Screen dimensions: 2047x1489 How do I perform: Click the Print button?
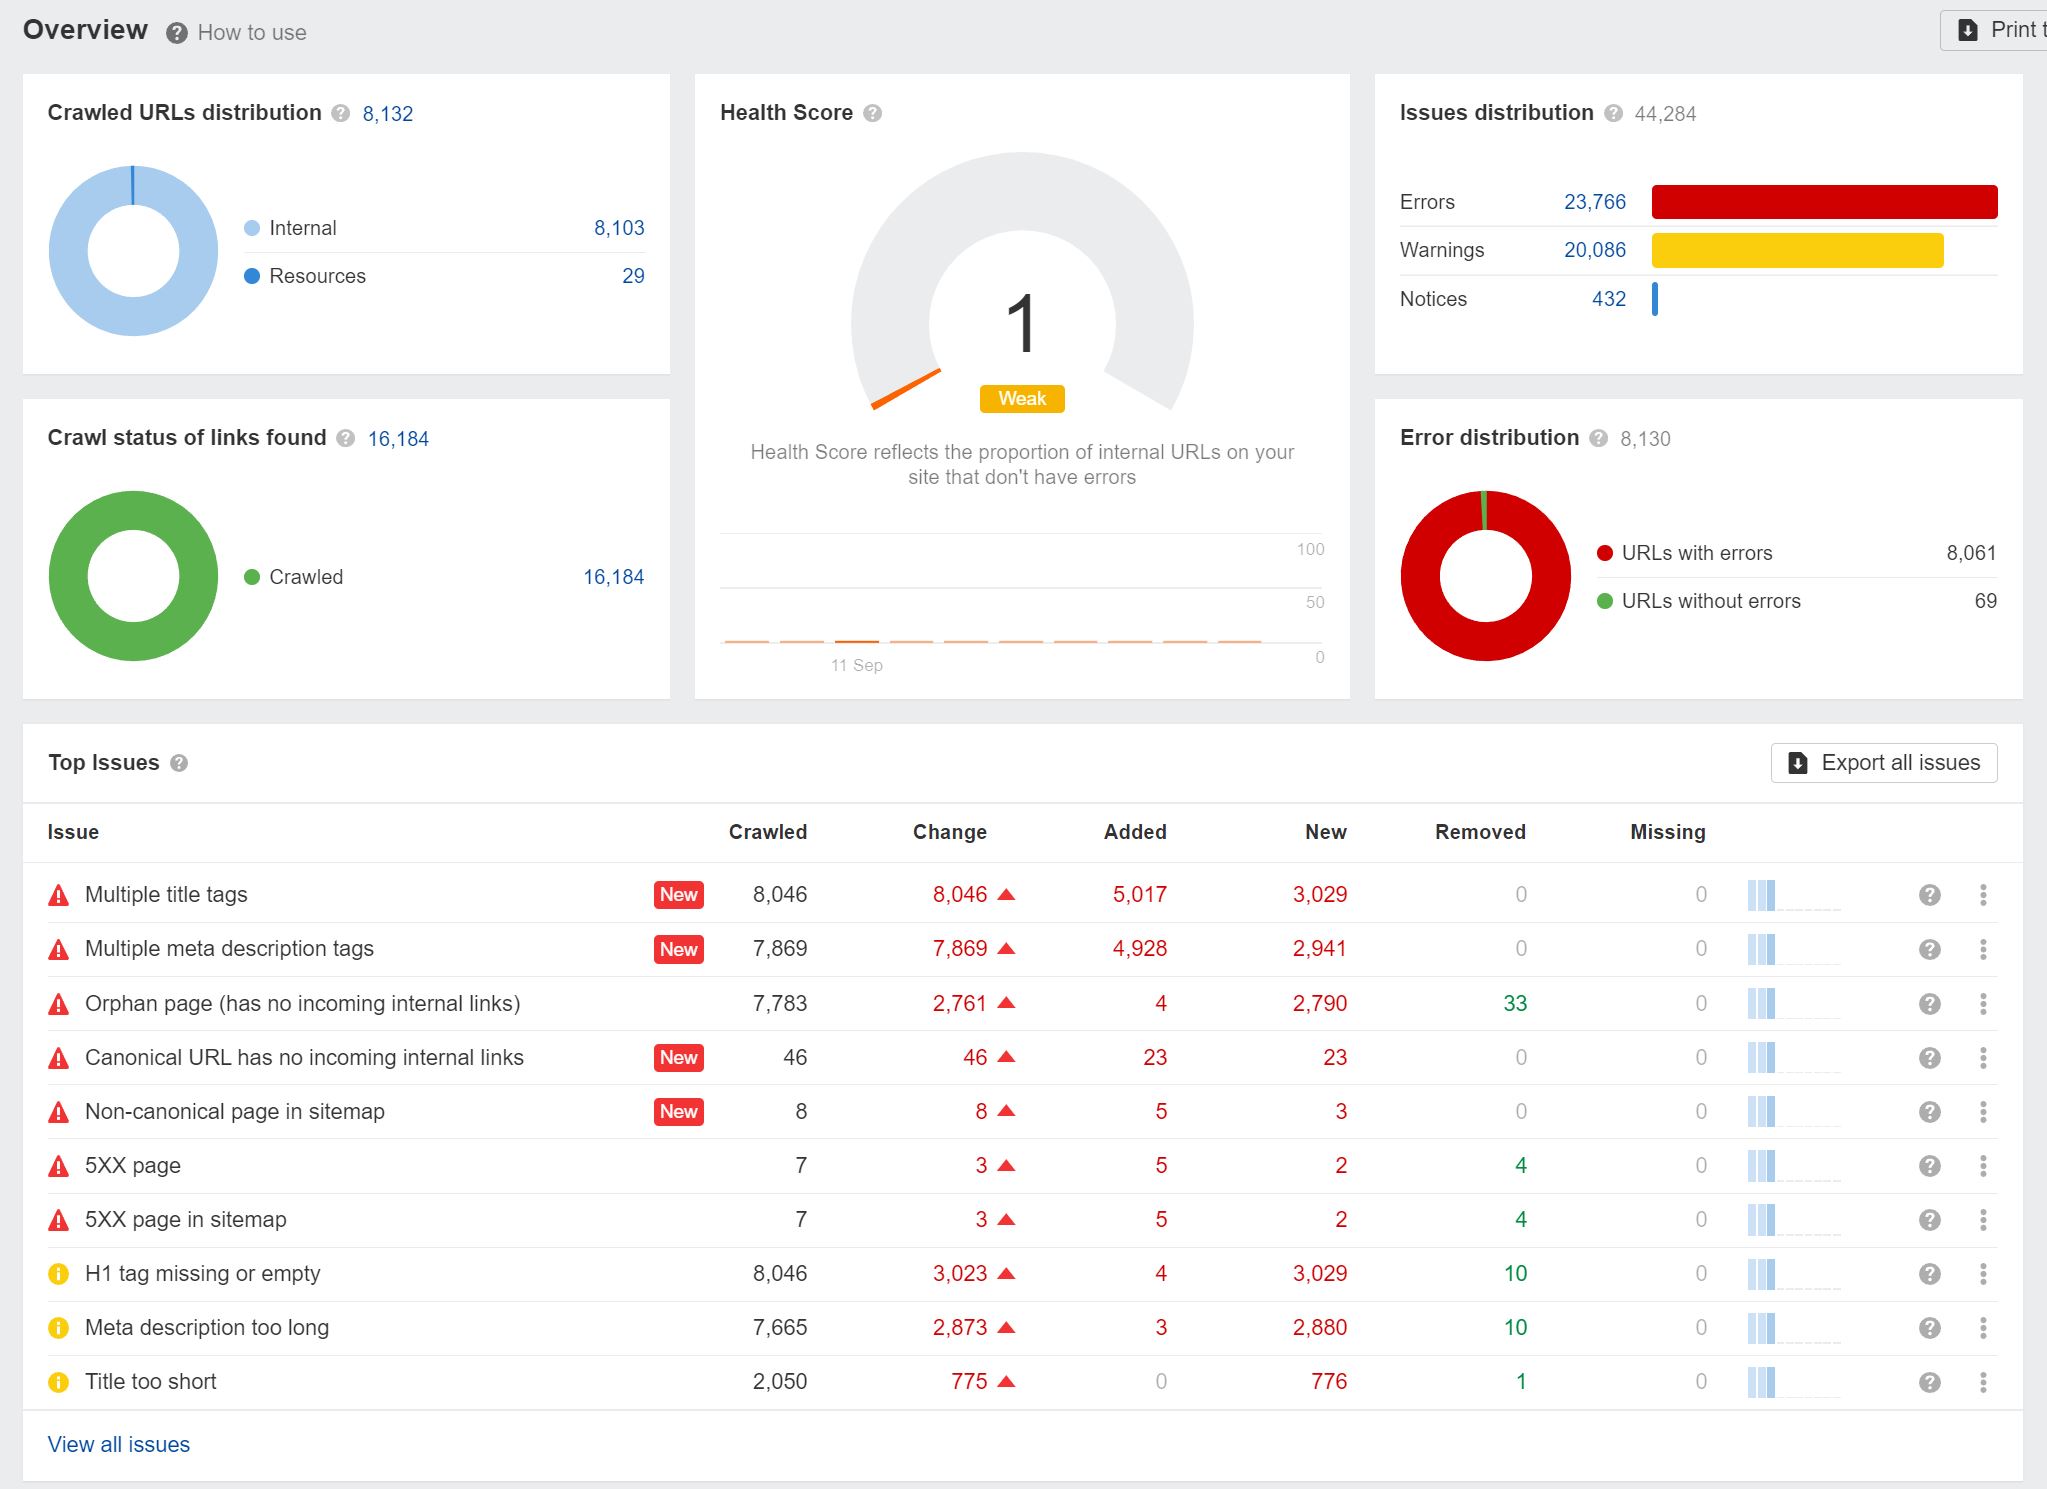pos(1994,30)
